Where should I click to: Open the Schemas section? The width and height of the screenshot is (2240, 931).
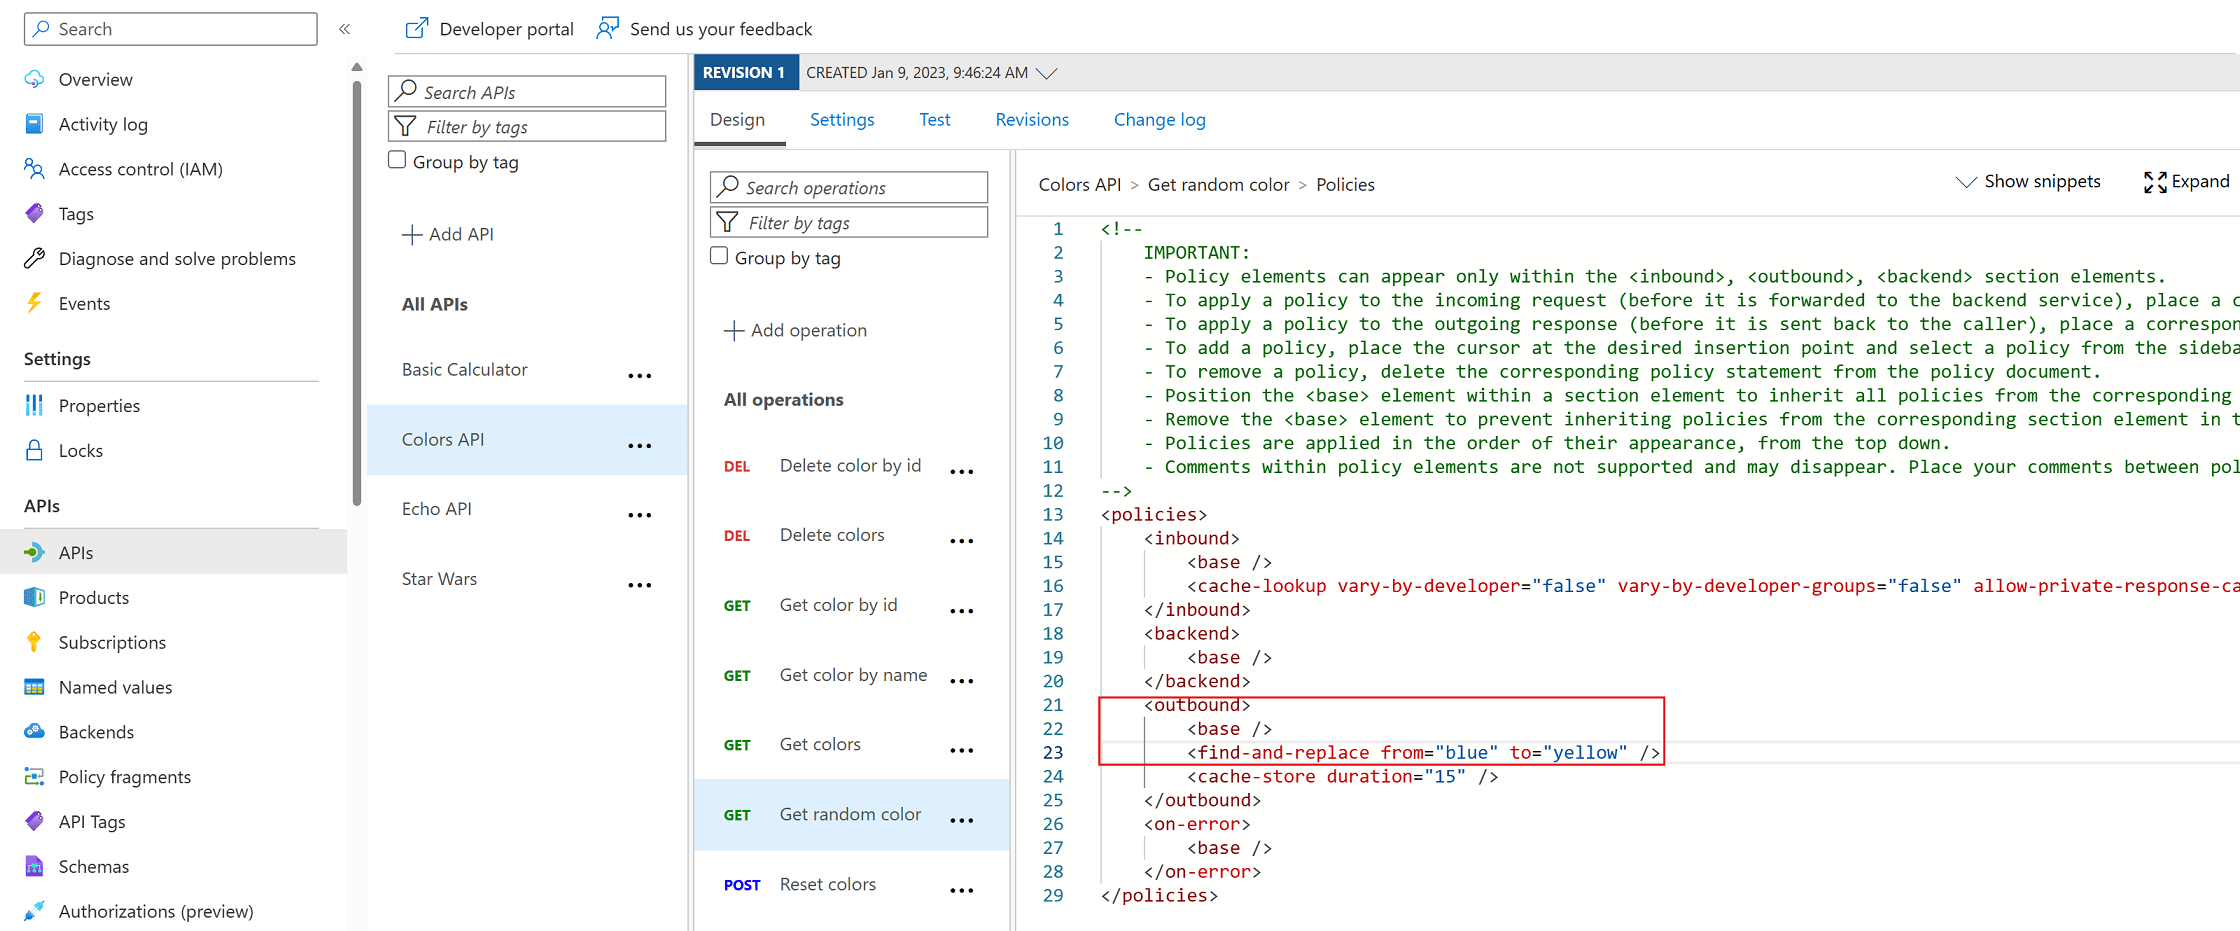(x=94, y=866)
